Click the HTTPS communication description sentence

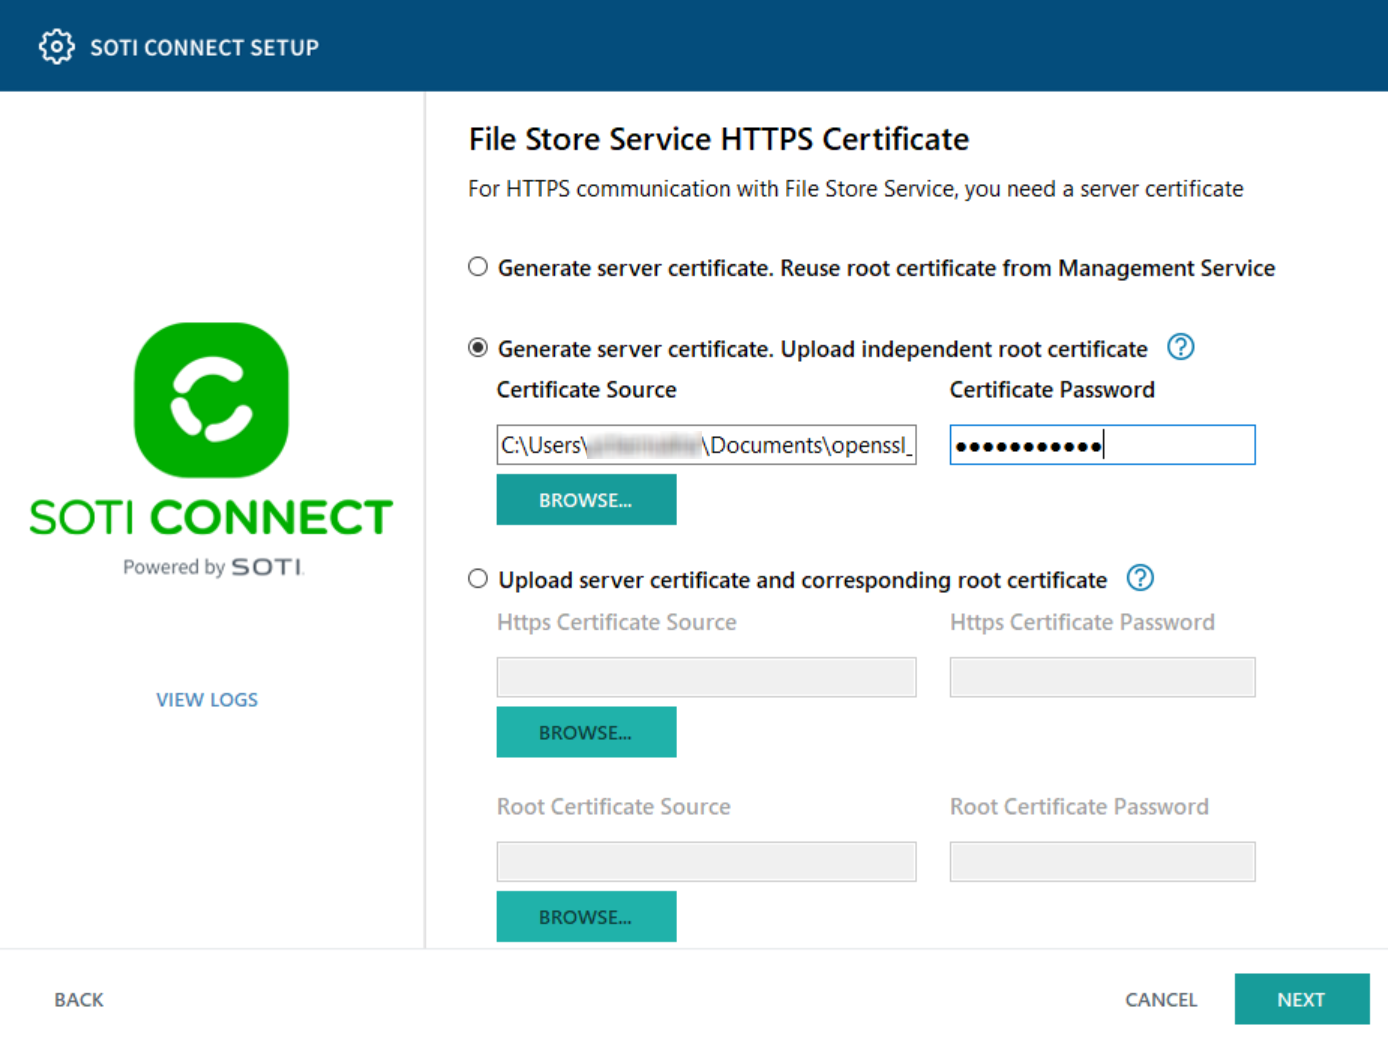click(x=856, y=189)
